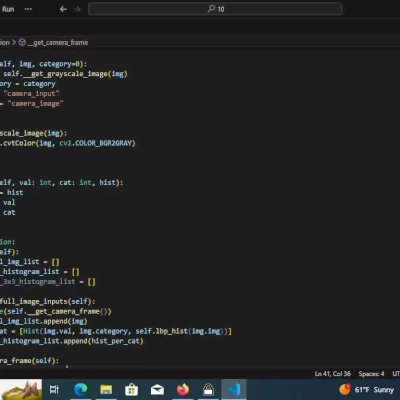Click self.__get_grayscale_image(img) call

(65, 74)
